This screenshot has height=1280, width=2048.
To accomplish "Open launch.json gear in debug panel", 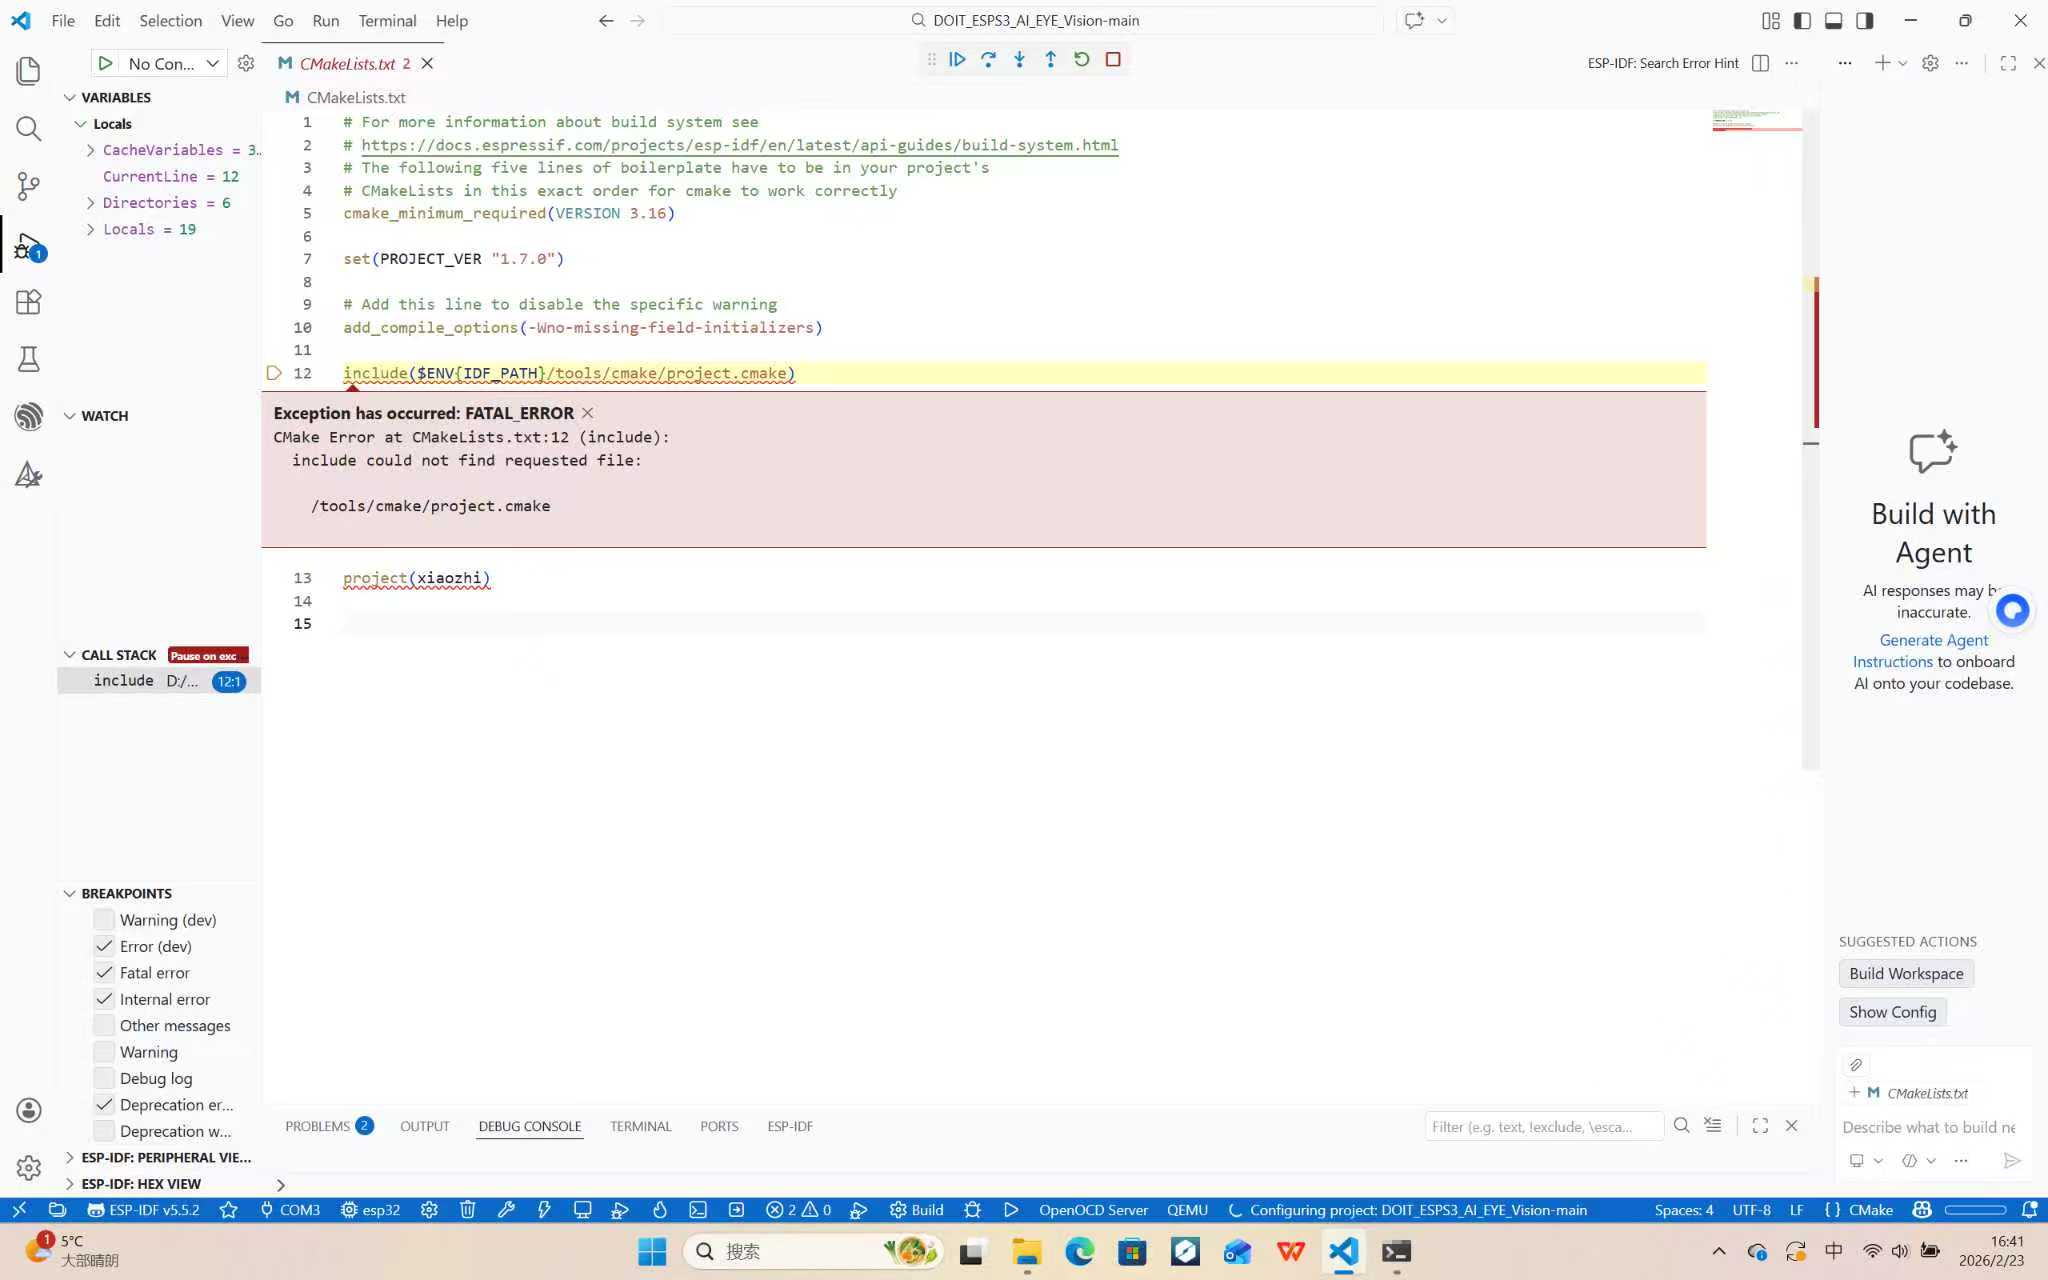I will pos(246,64).
